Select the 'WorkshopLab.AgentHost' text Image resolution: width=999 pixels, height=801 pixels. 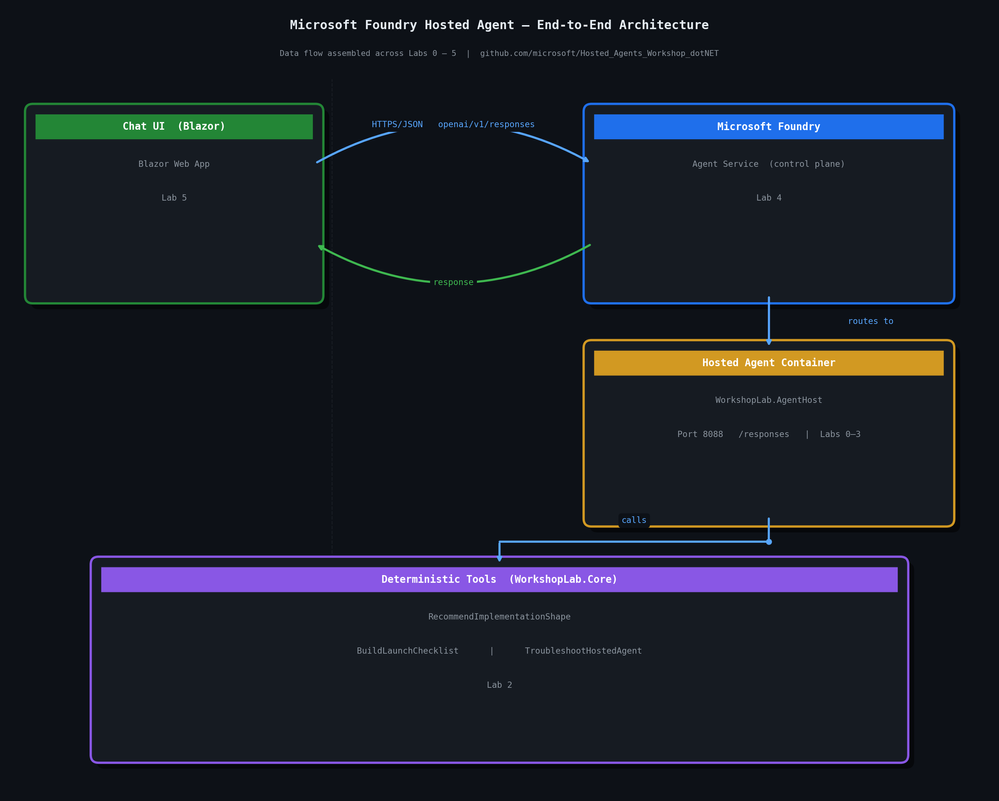768,400
